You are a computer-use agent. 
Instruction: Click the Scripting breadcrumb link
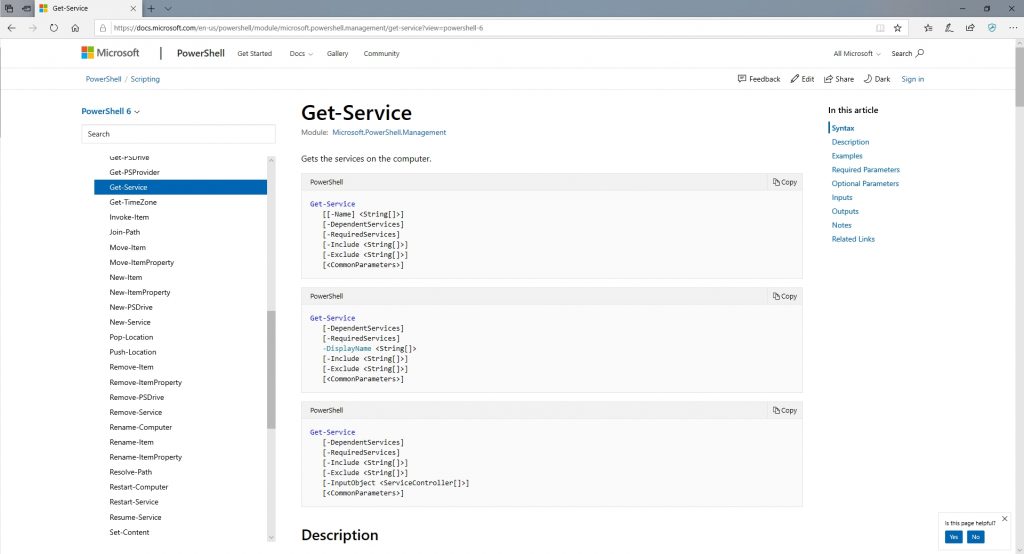tap(145, 79)
